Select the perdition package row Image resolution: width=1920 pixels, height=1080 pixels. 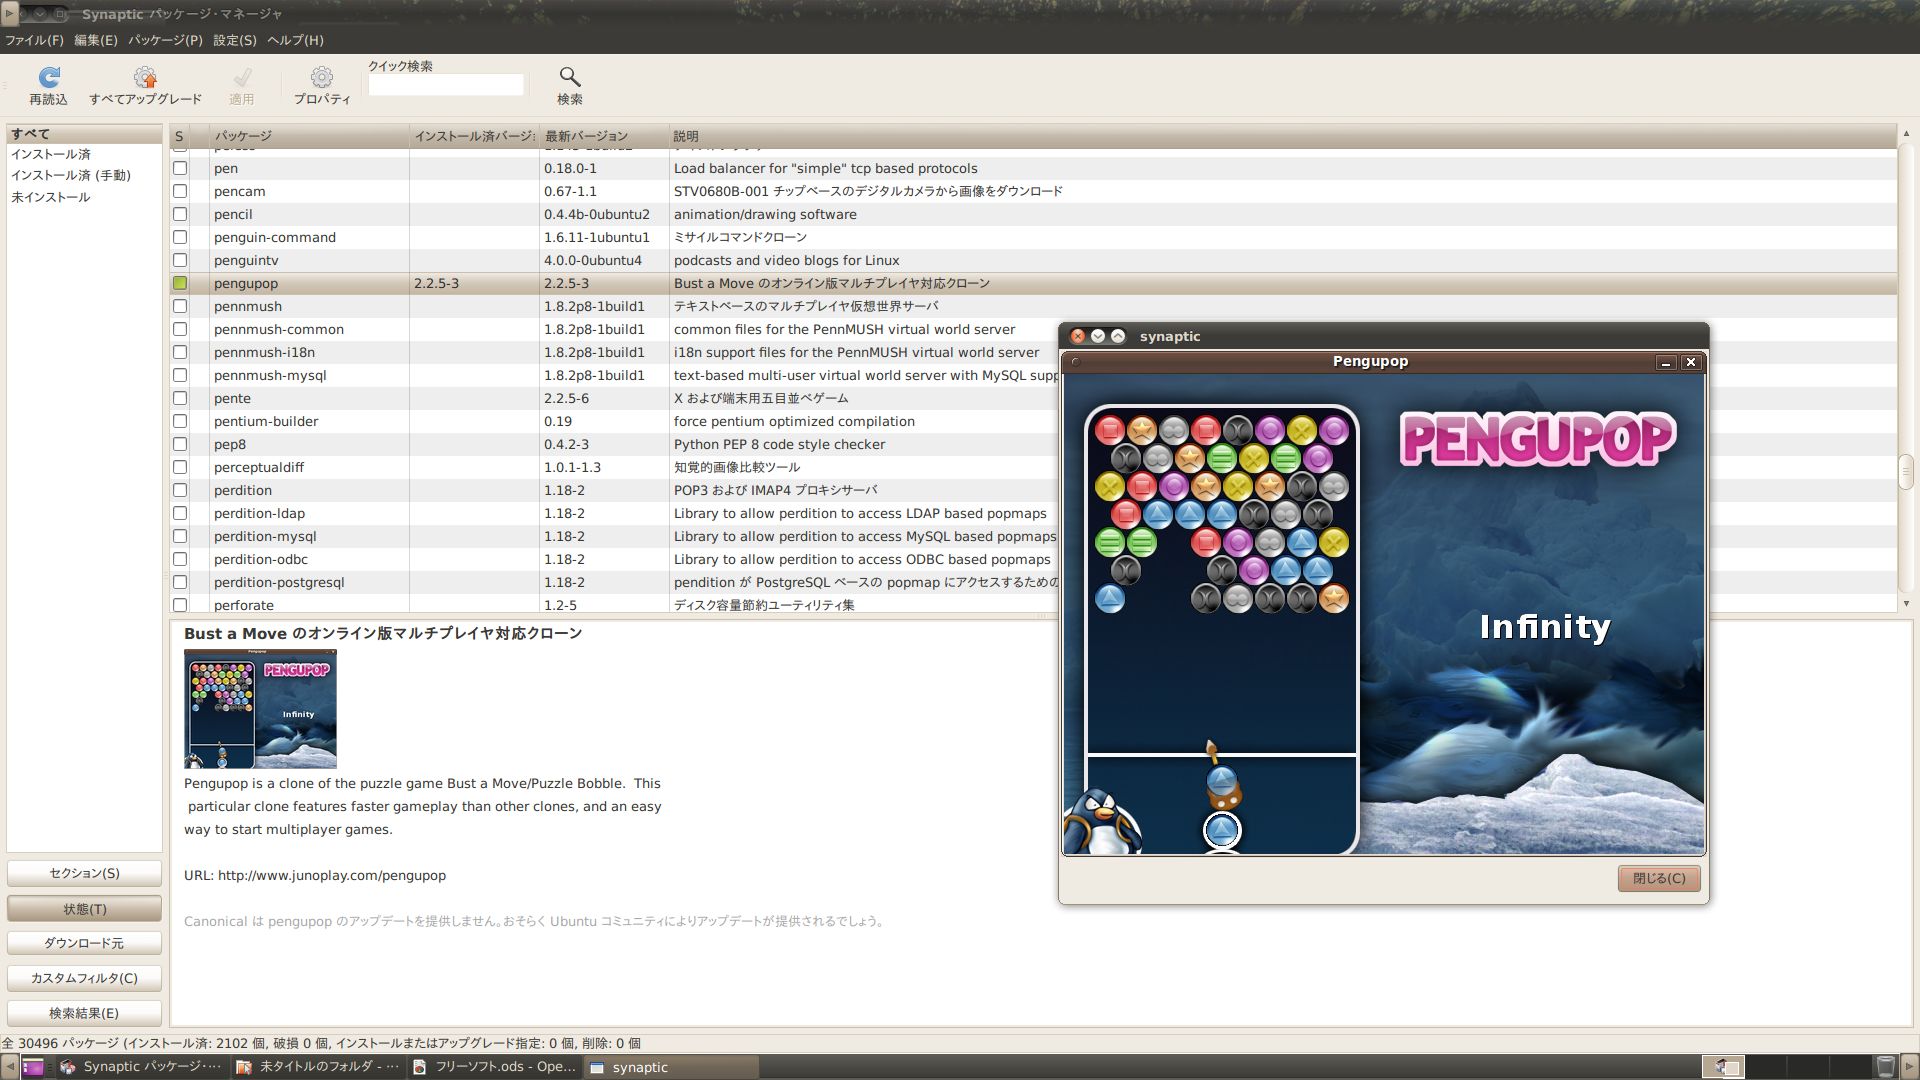(615, 490)
